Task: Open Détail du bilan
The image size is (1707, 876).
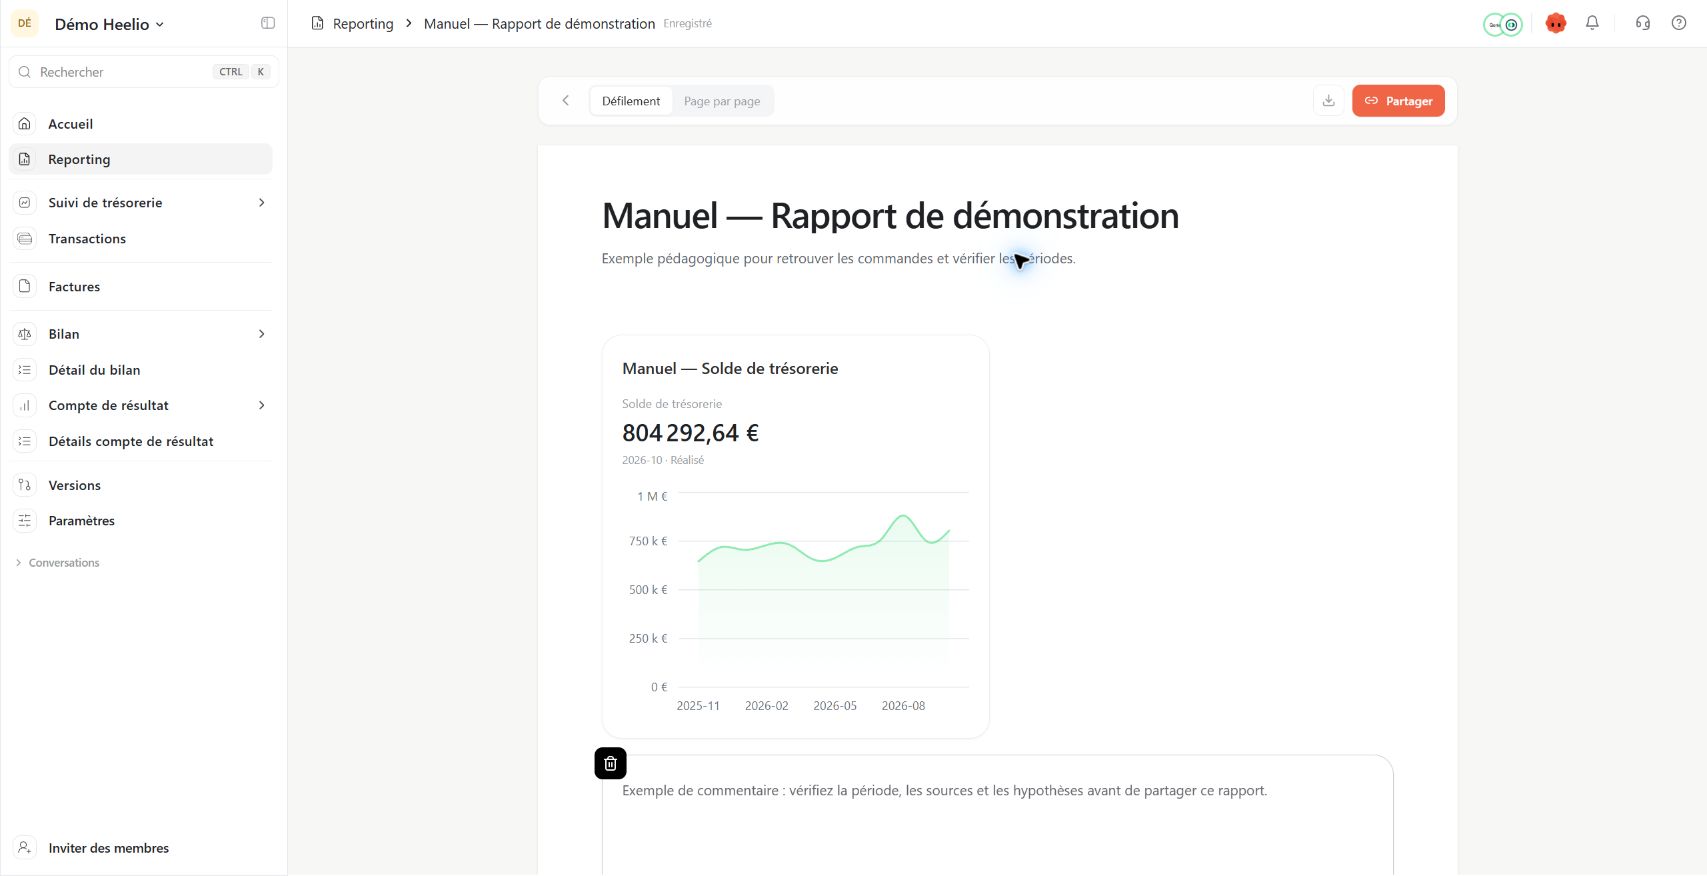Action: click(140, 370)
